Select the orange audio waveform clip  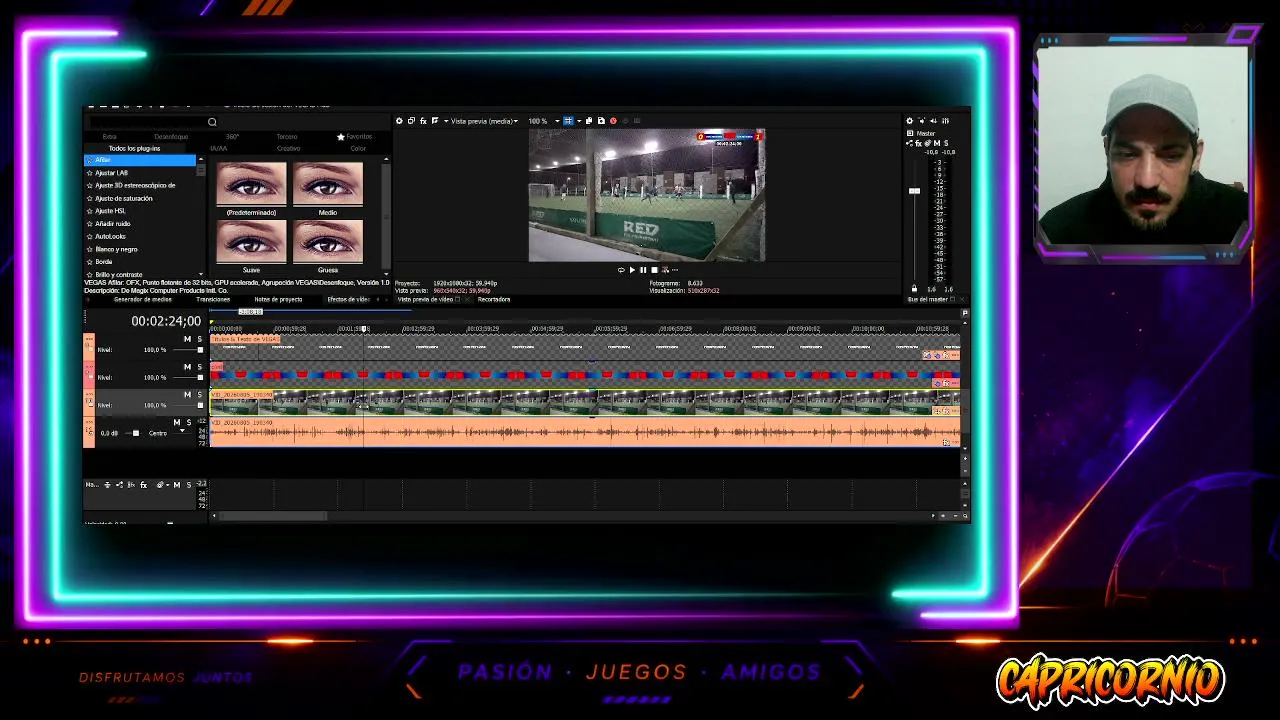[x=584, y=432]
